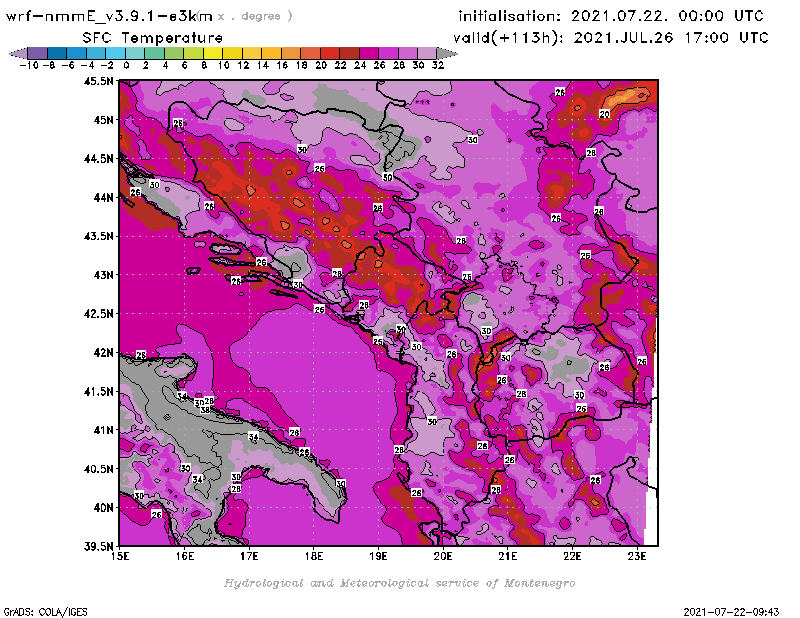Viewport: 800px width, 618px height.
Task: Click the '41.5N' latitude label
Action: click(98, 391)
